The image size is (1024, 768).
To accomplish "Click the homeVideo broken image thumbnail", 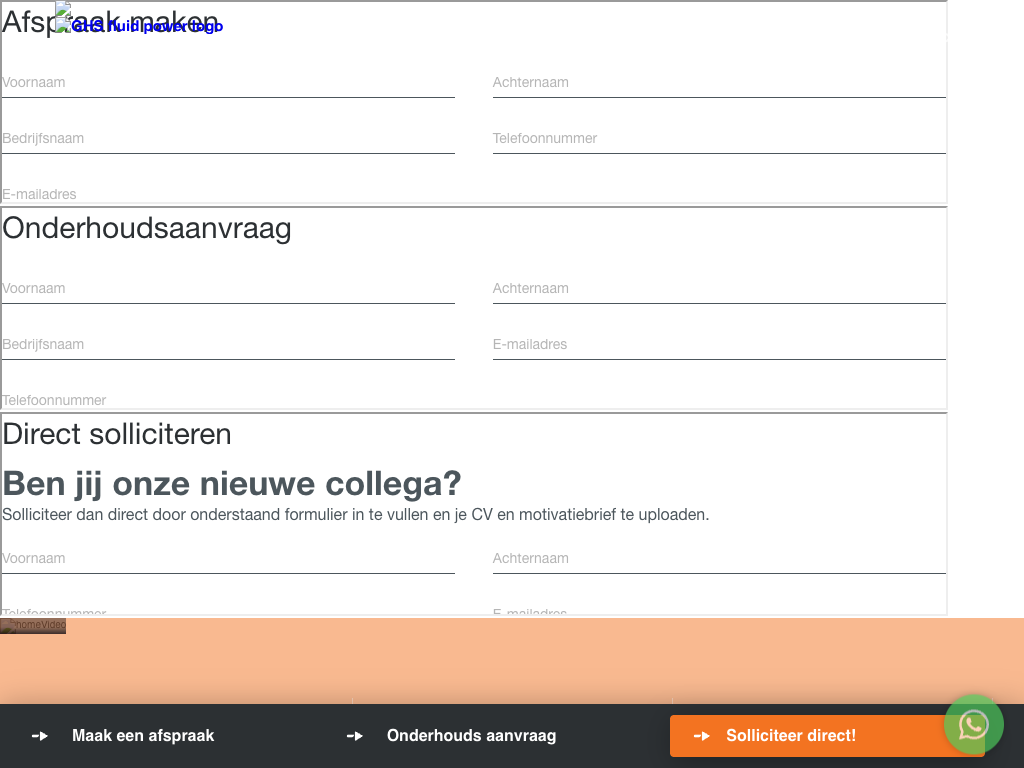I will click(33, 626).
